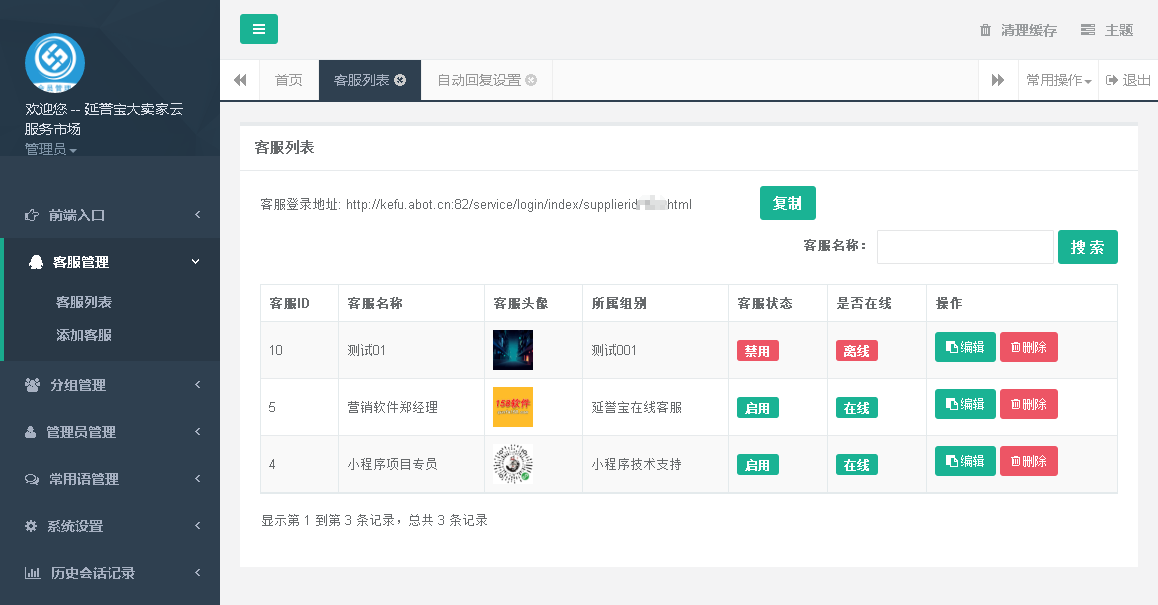
Task: Delete the 测试01 row
Action: [x=1029, y=347]
